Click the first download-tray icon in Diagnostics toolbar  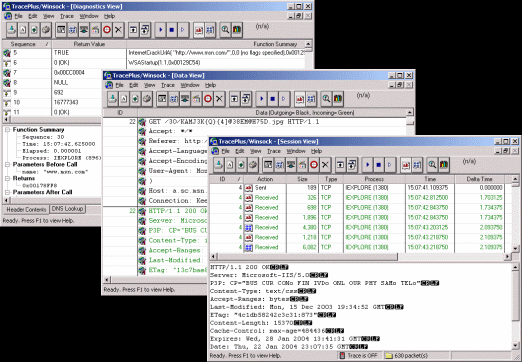(x=12, y=30)
